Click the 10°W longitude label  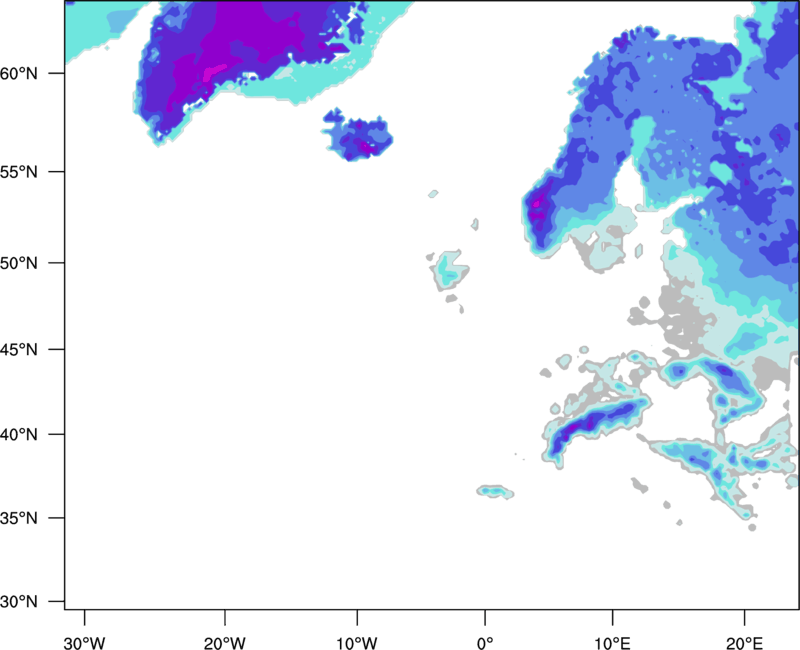click(357, 643)
